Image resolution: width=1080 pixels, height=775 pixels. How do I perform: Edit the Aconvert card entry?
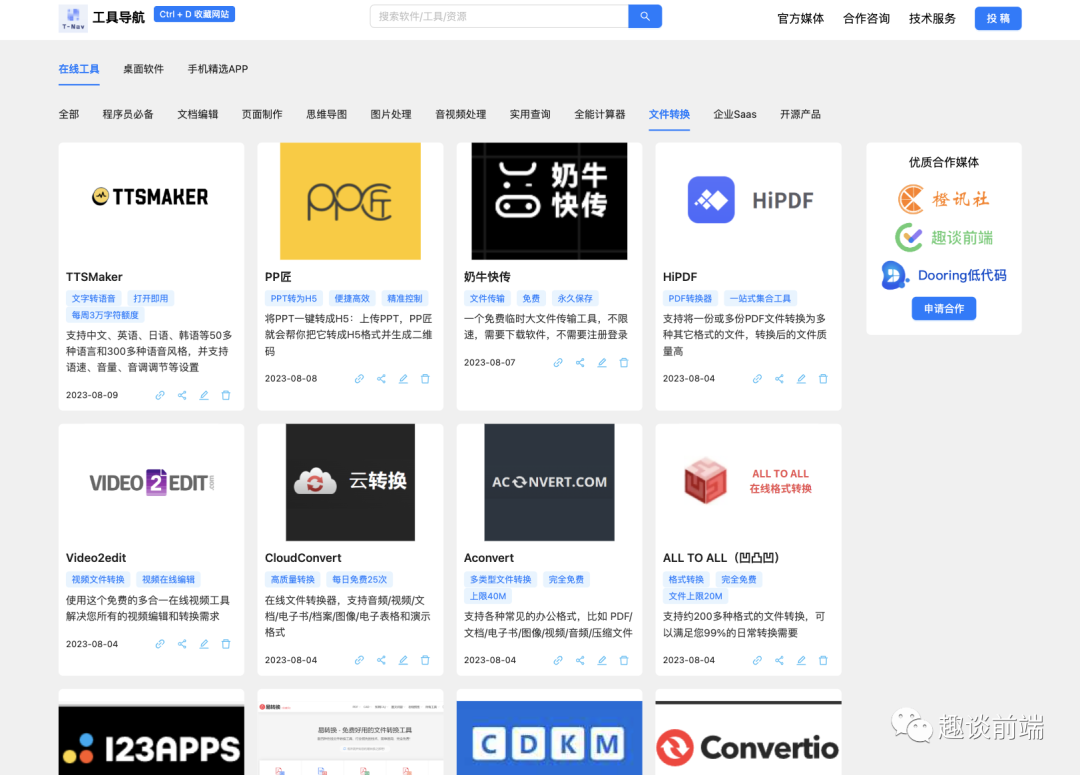coord(602,660)
